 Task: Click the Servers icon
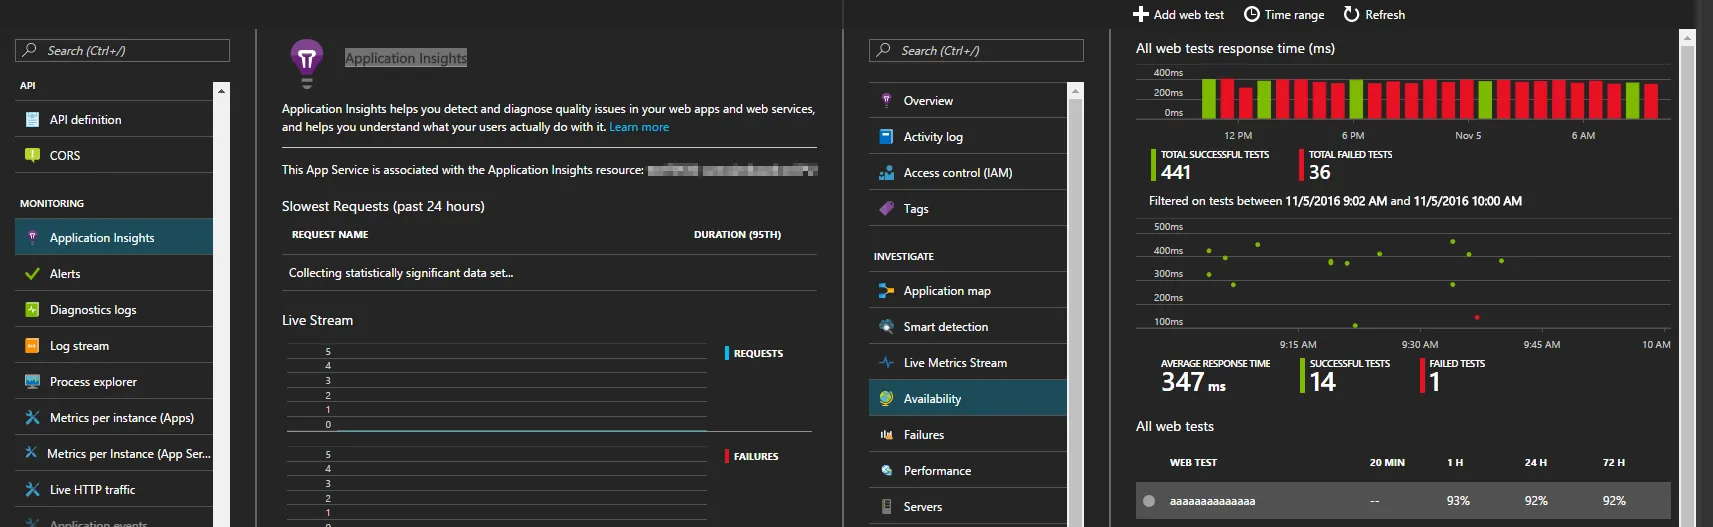point(886,507)
